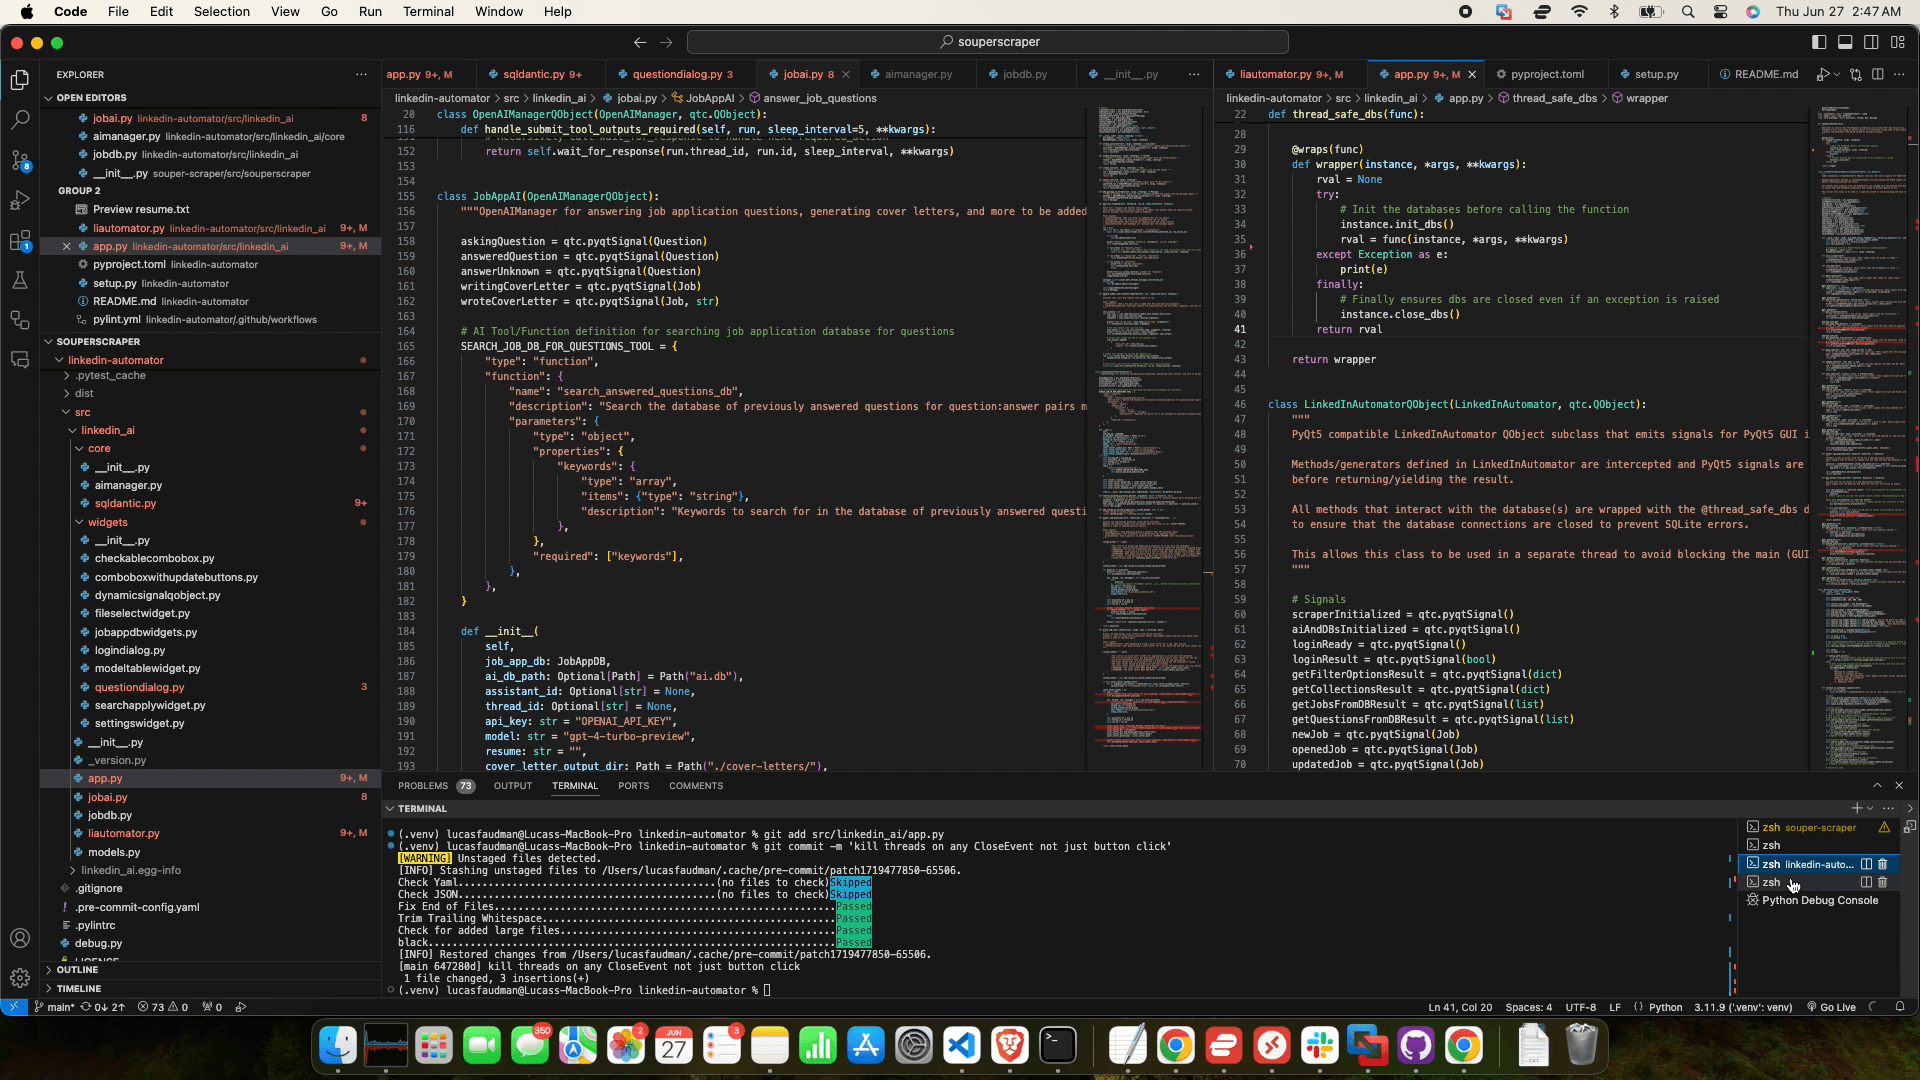Toggle the bottom panel layout button
1920x1080 pixels.
pos(1845,42)
